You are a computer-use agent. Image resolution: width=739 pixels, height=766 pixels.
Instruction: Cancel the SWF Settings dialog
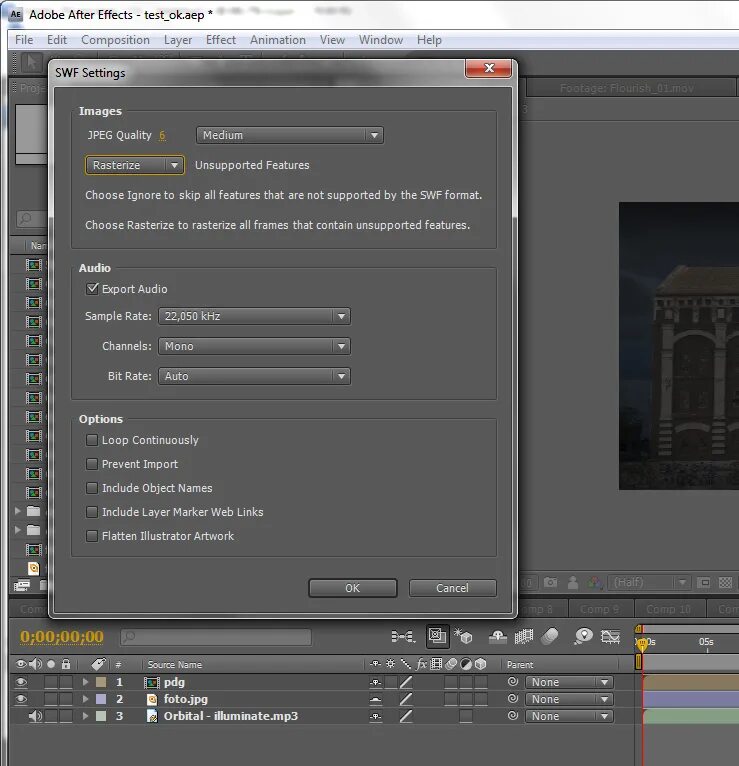point(452,588)
